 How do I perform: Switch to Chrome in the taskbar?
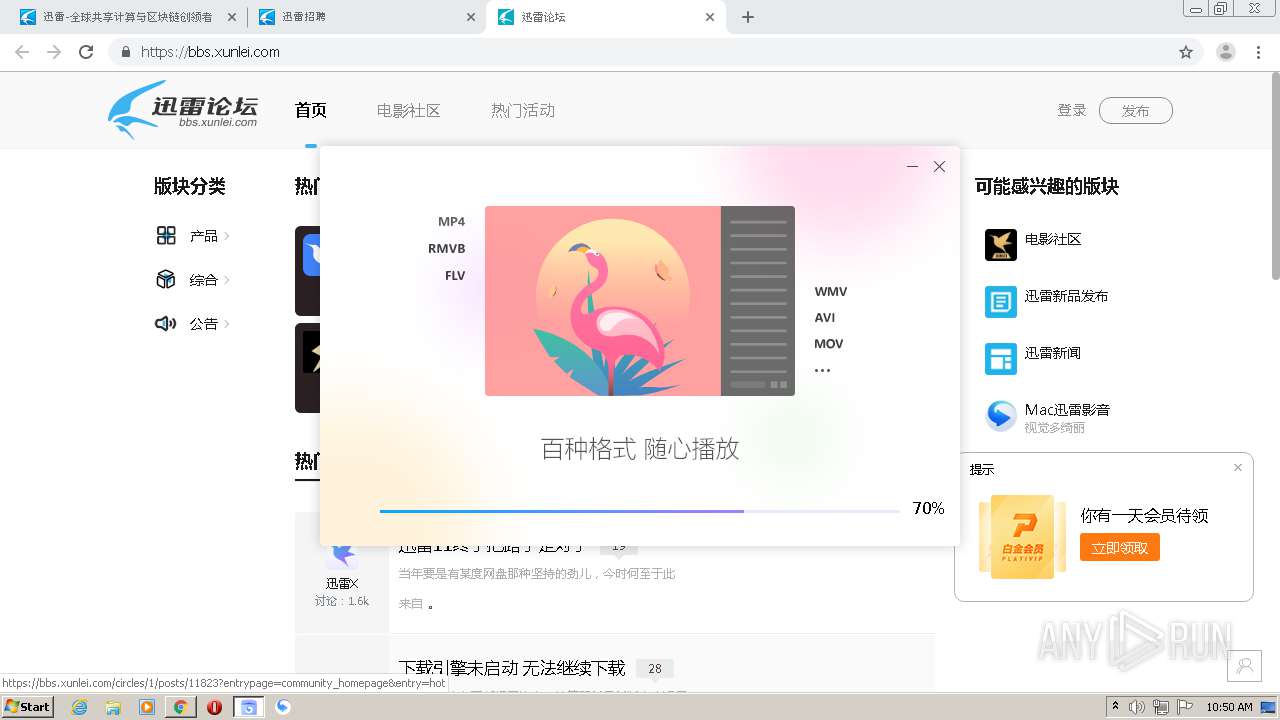coord(180,707)
